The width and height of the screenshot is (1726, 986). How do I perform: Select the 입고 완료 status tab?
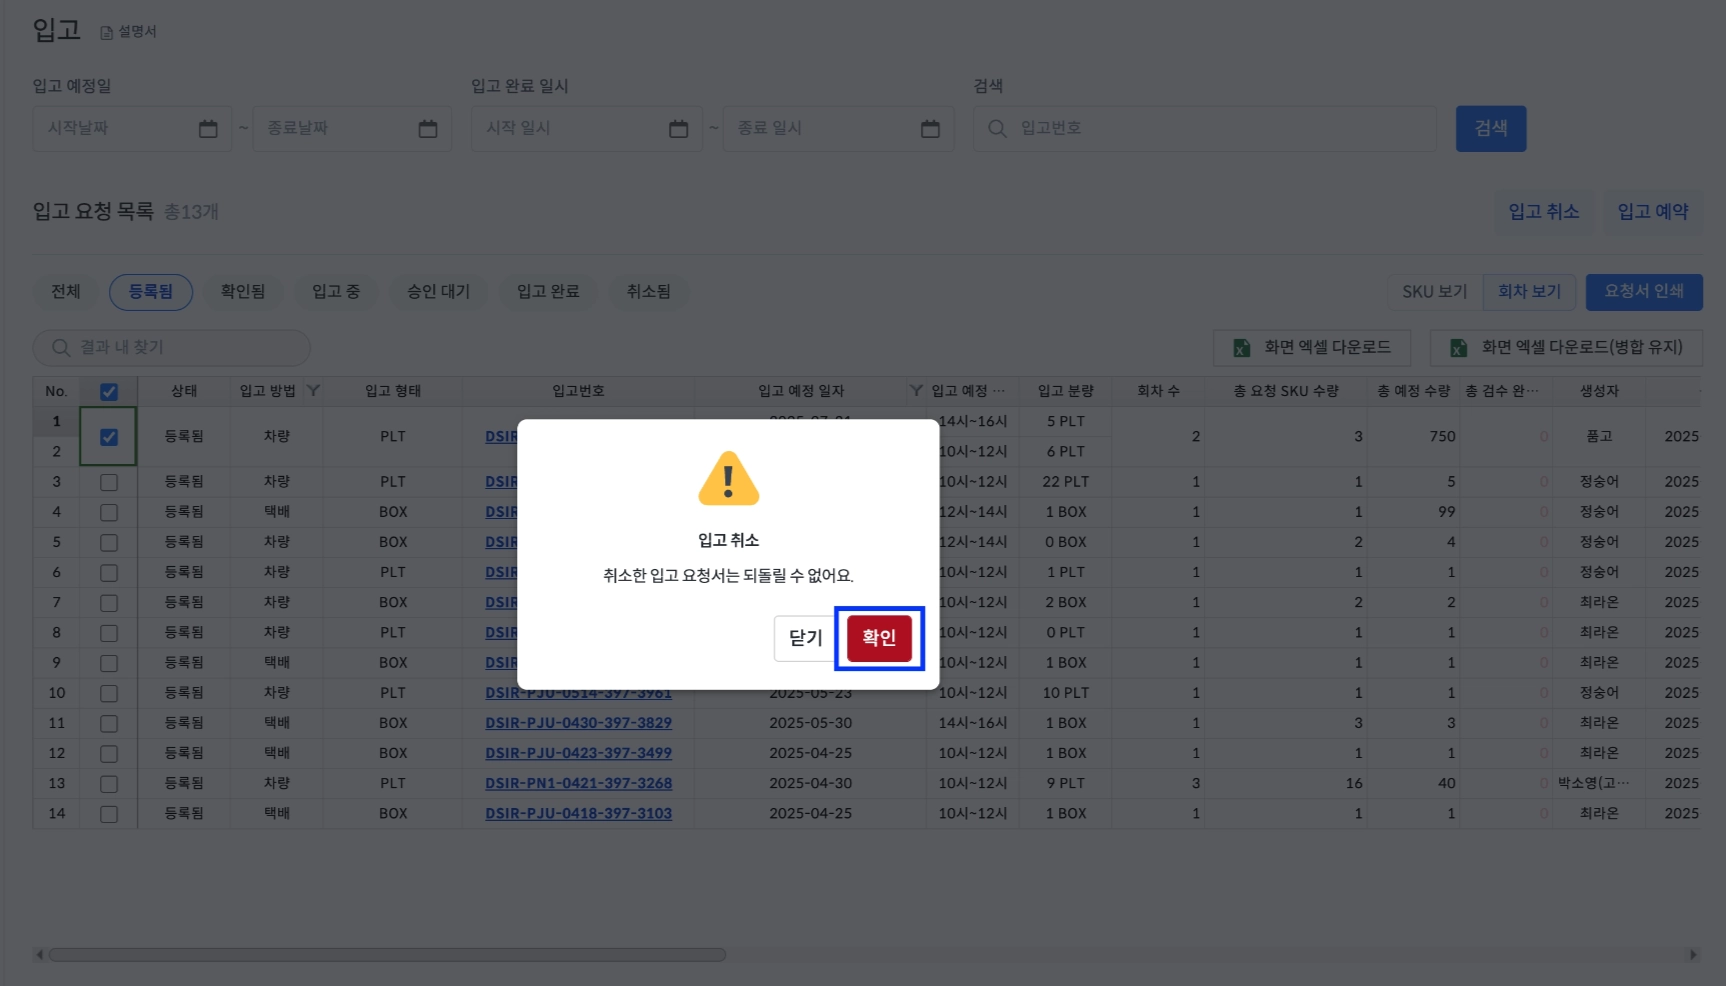click(548, 292)
